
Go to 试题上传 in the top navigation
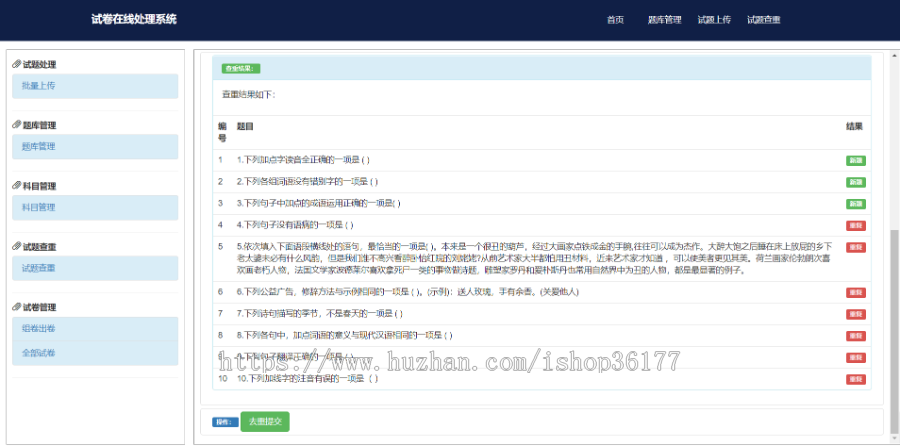[x=714, y=20]
